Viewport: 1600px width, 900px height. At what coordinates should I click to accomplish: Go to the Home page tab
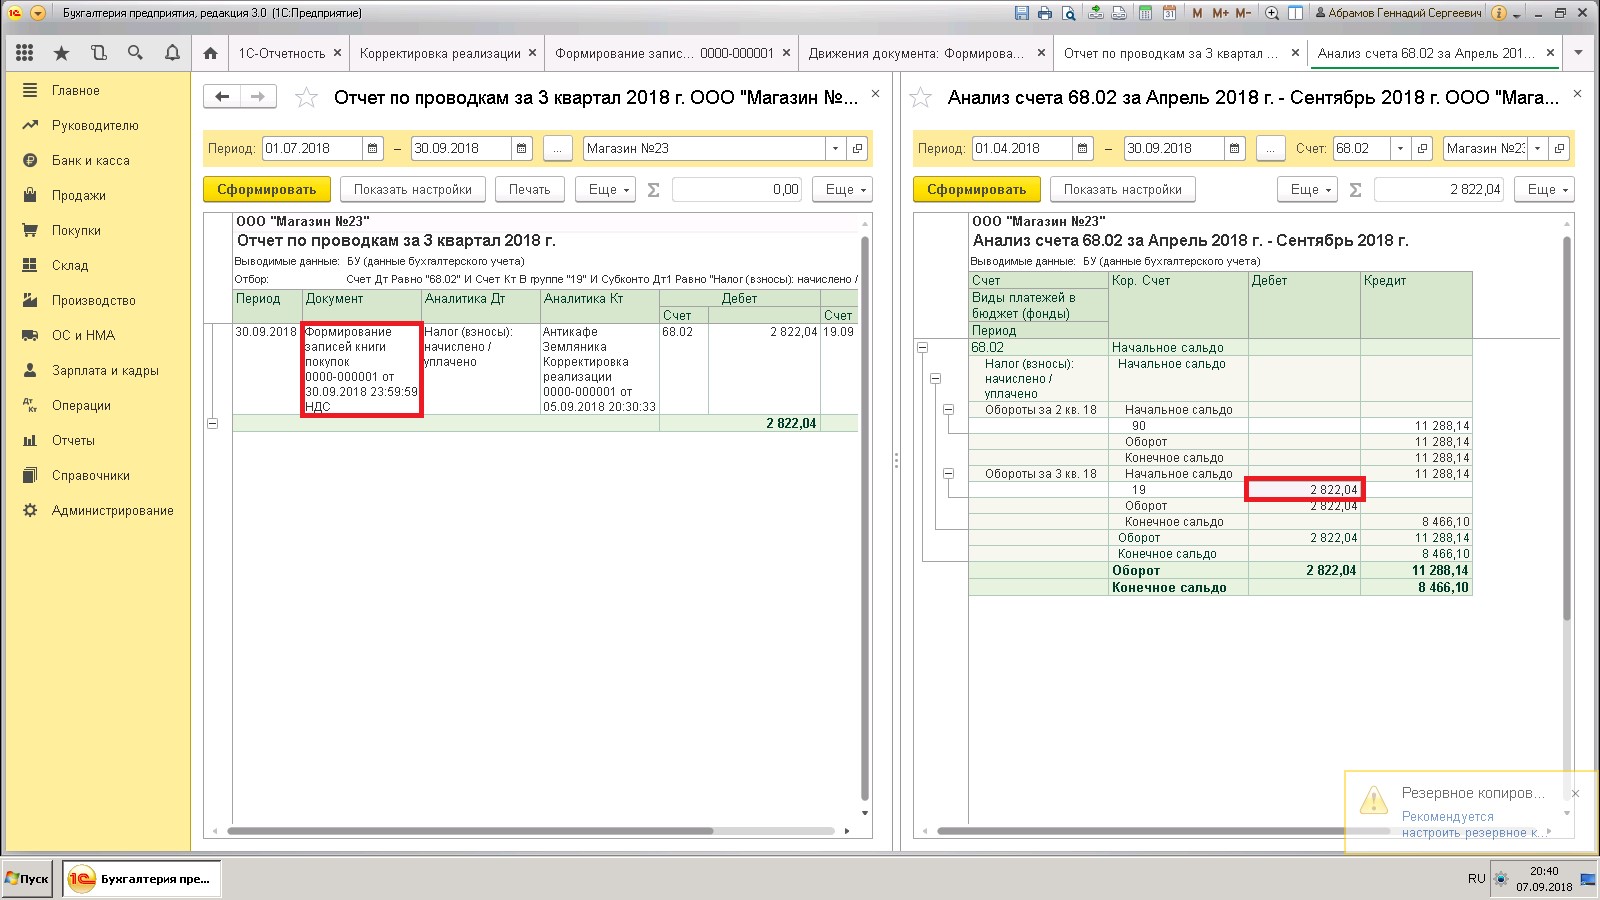point(210,53)
